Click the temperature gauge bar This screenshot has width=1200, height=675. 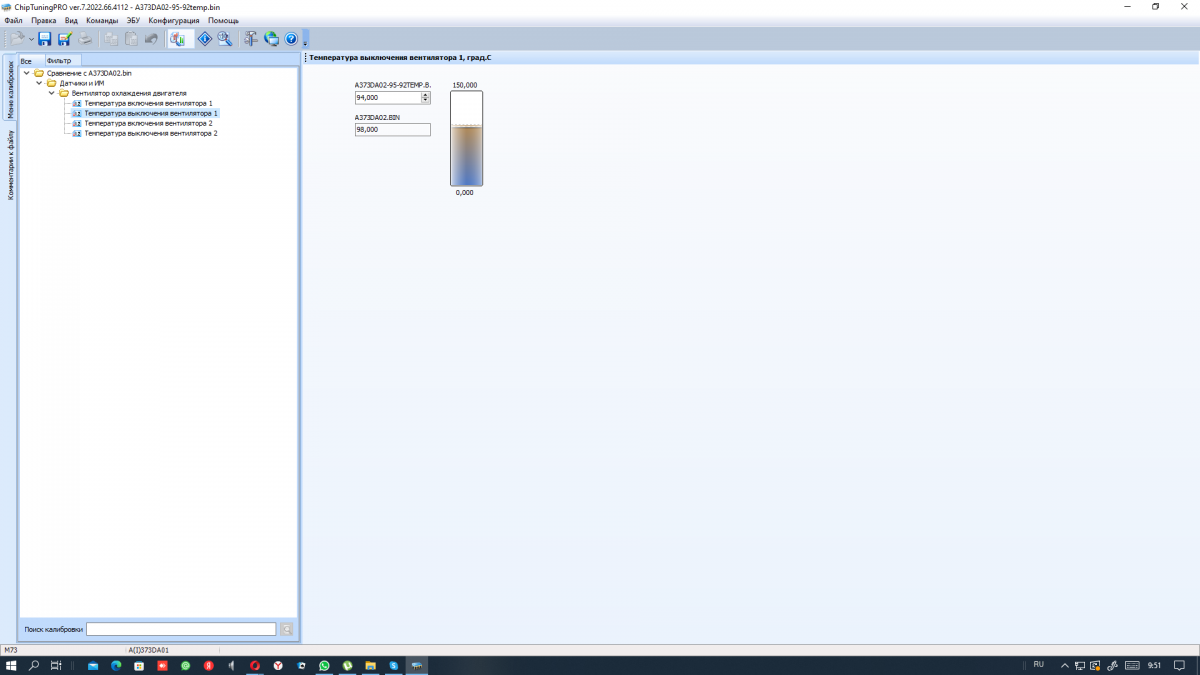pyautogui.click(x=466, y=139)
